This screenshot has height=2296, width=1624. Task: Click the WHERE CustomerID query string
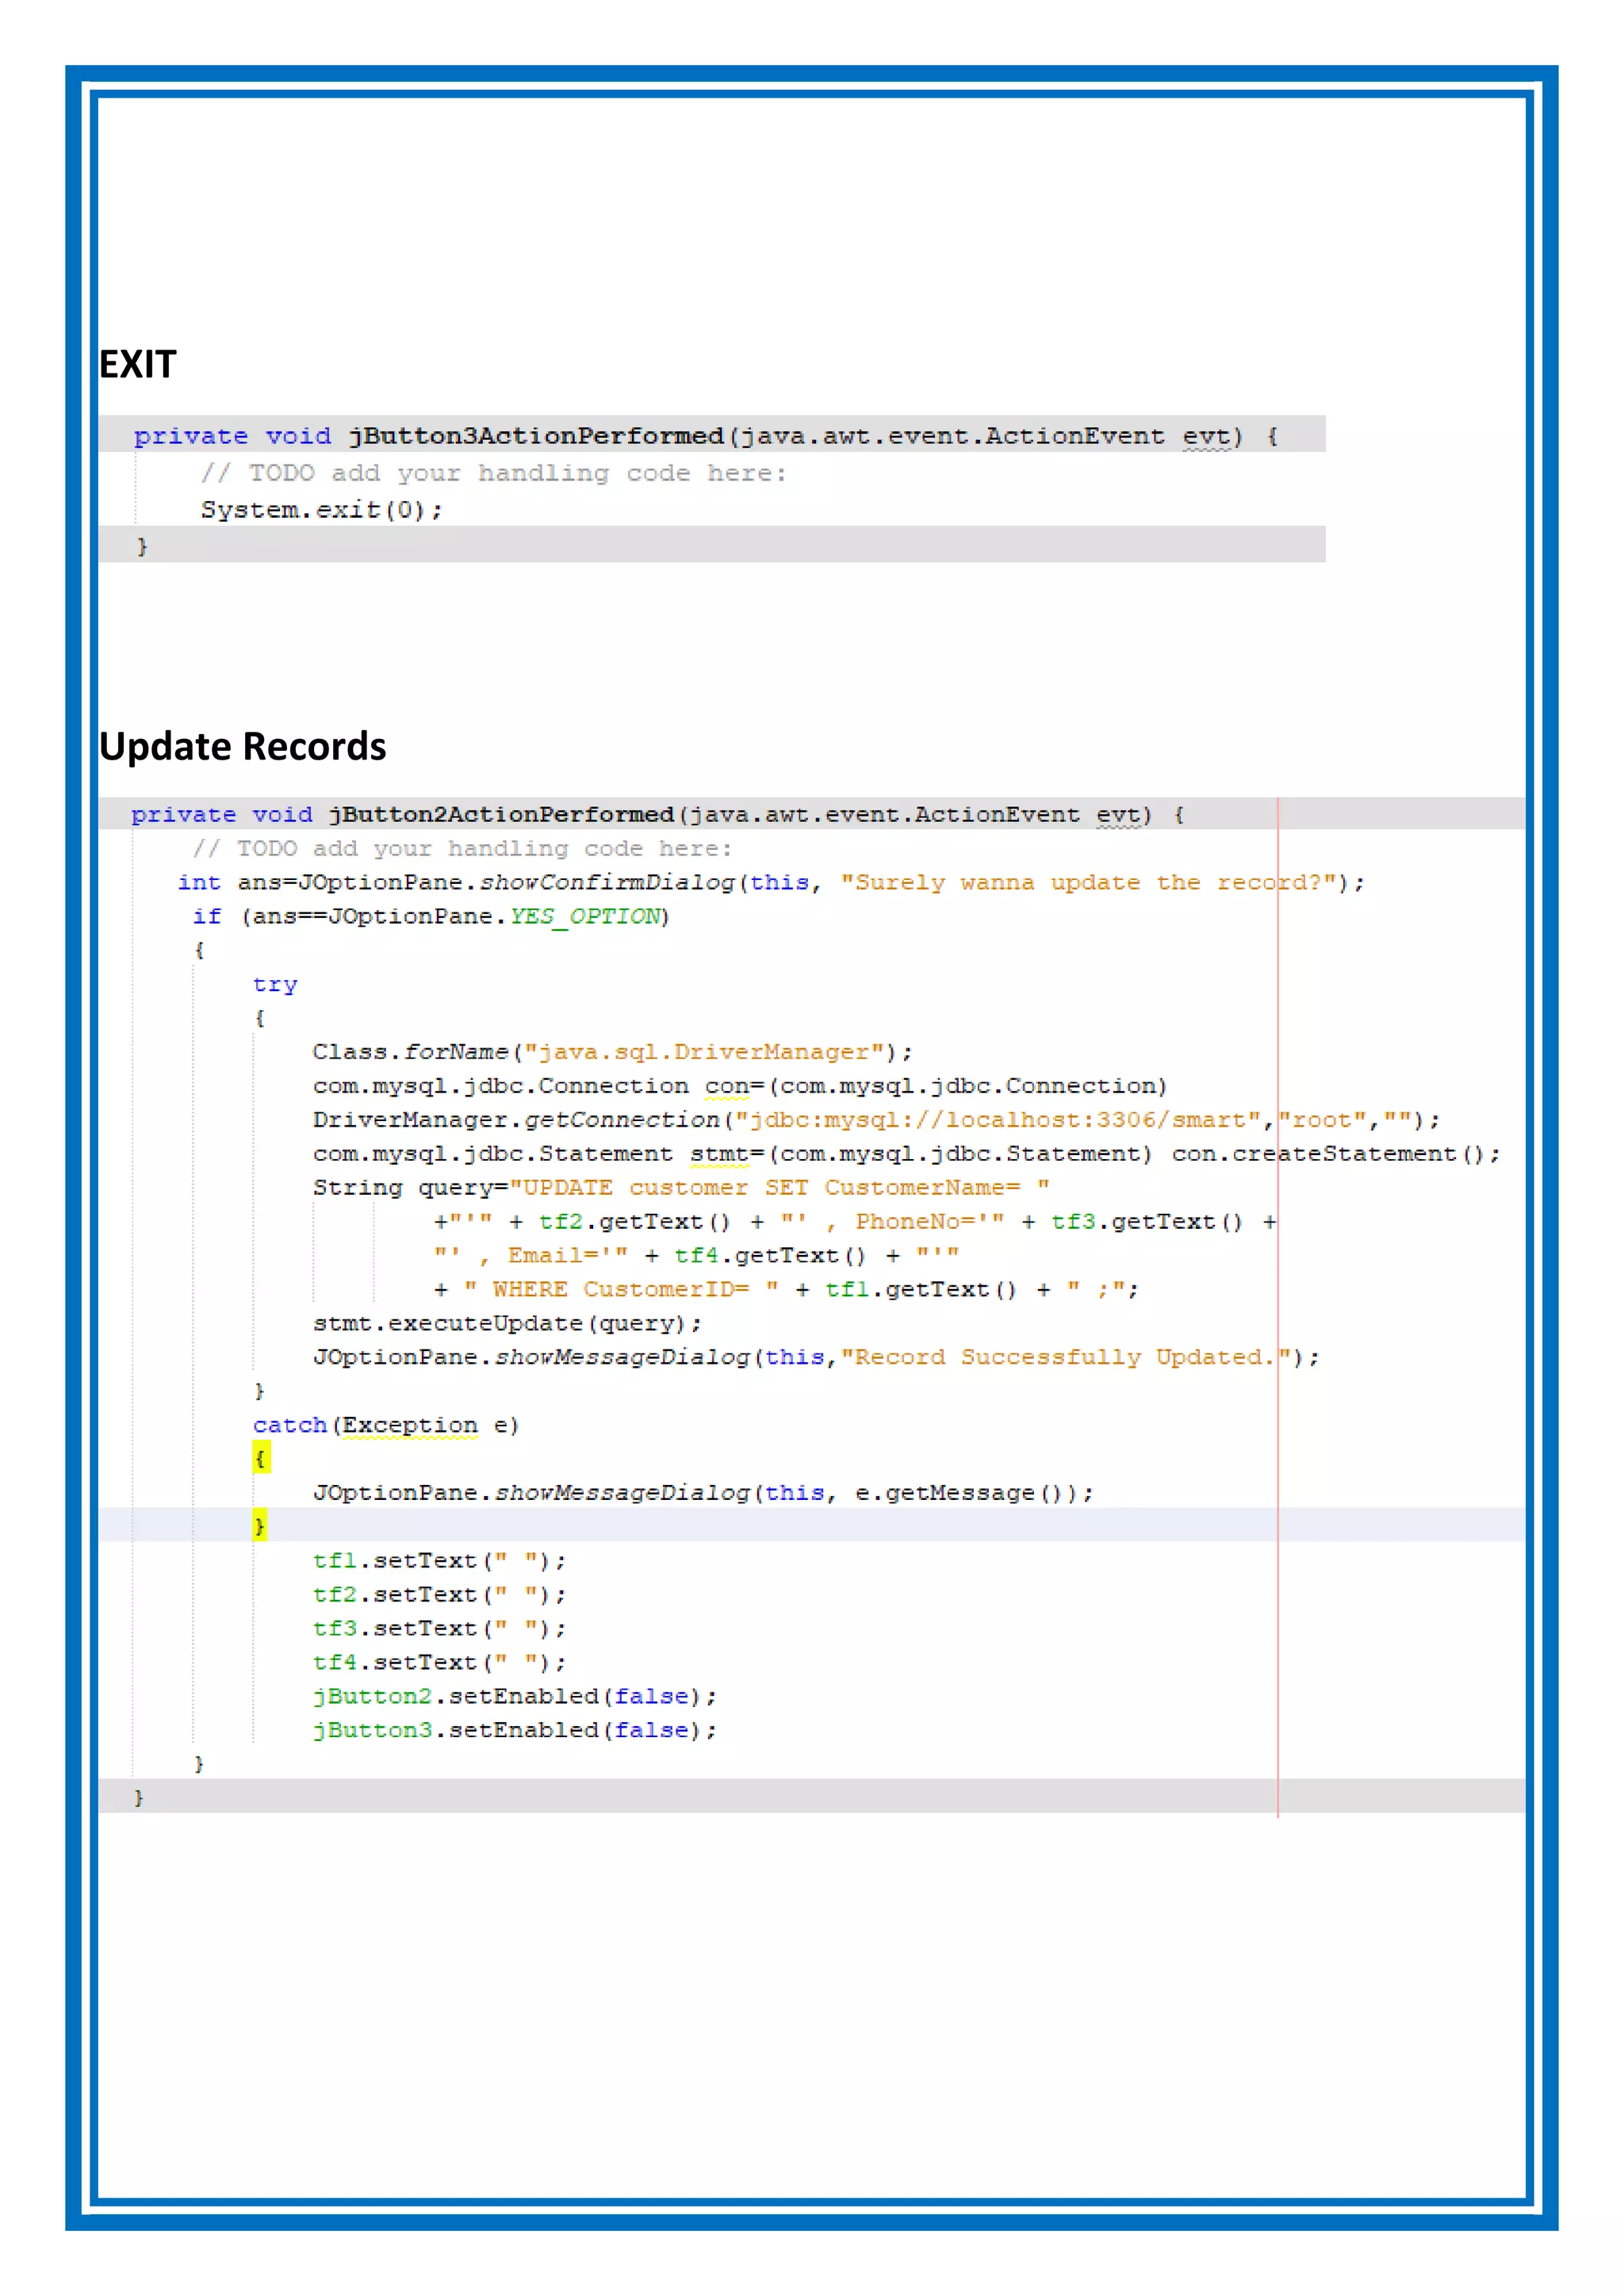620,1290
